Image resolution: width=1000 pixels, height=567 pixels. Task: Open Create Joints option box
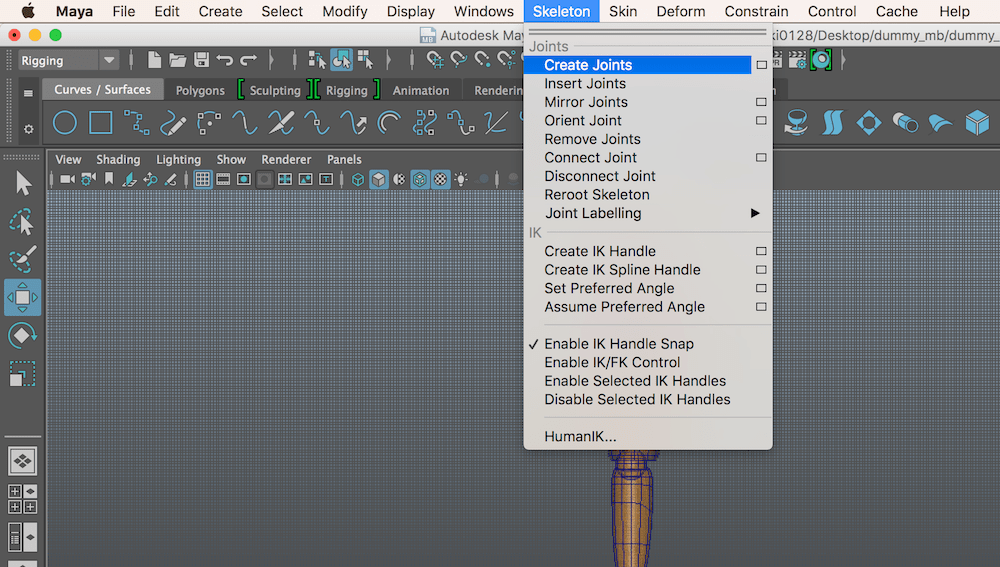pos(761,65)
